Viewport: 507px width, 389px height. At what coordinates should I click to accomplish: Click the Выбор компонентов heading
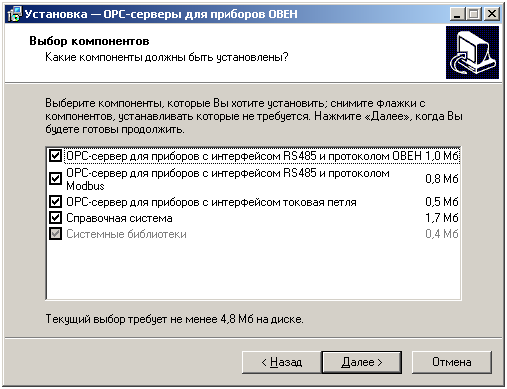pyautogui.click(x=89, y=41)
